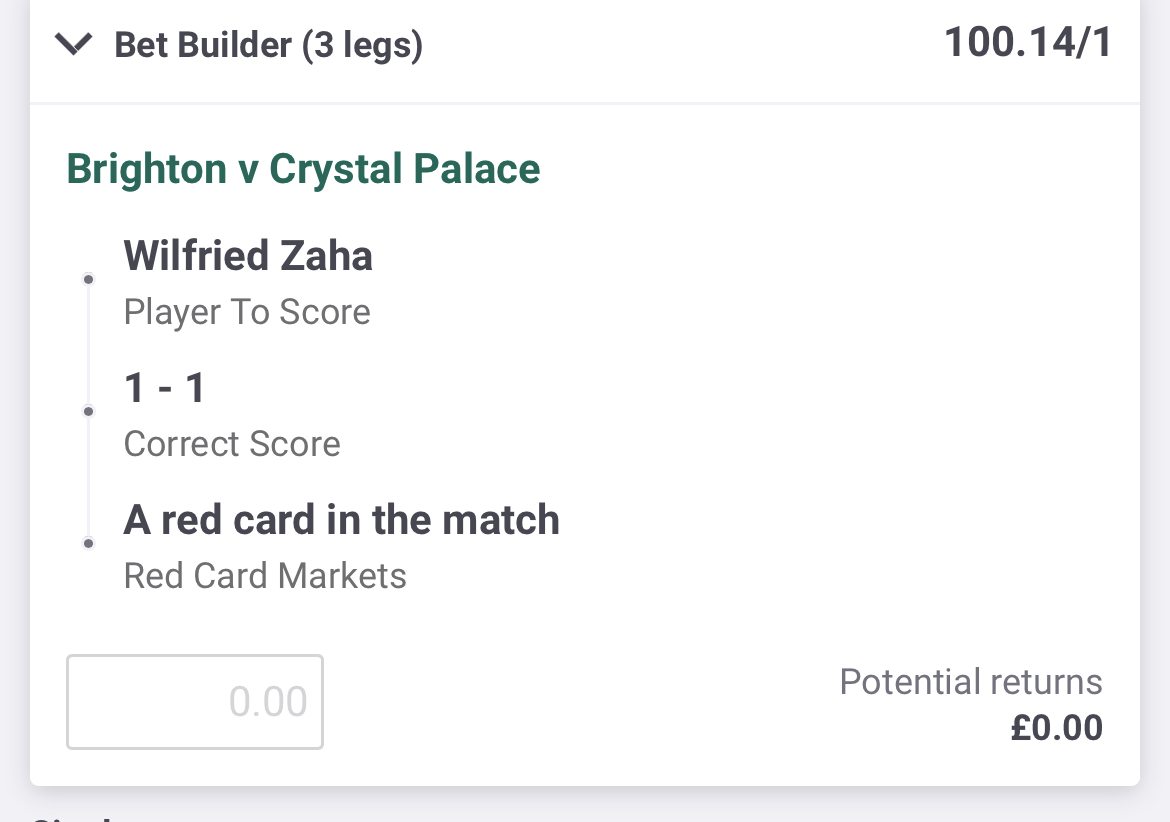The image size is (1170, 822).
Task: Click the Bet Builder (3 legs) header
Action: coord(269,45)
